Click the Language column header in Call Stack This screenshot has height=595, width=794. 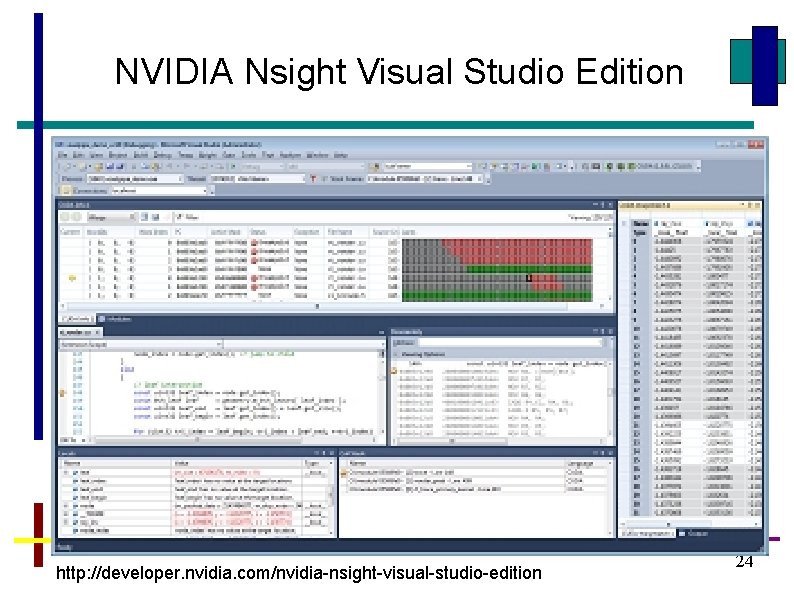pyautogui.click(x=586, y=463)
